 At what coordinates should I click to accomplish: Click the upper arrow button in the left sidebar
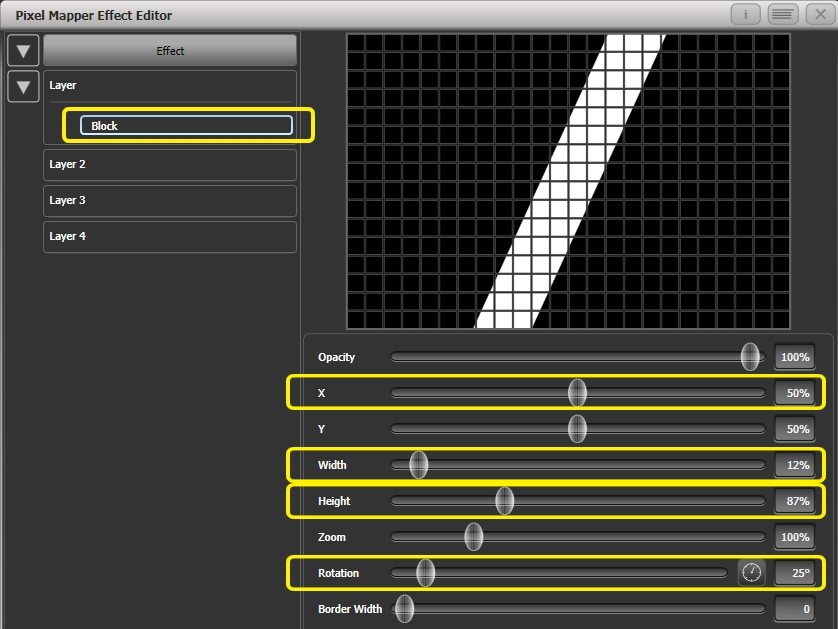tap(23, 50)
